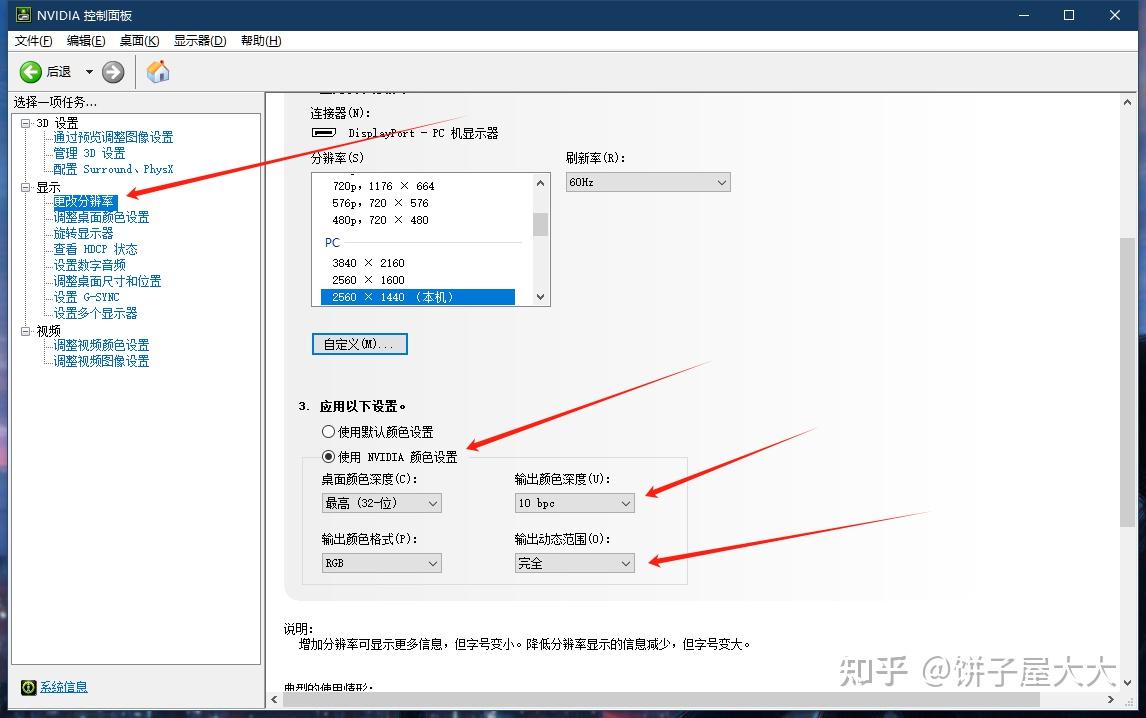
Task: Select 调整视频颜色设置 in the tree
Action: coord(102,345)
